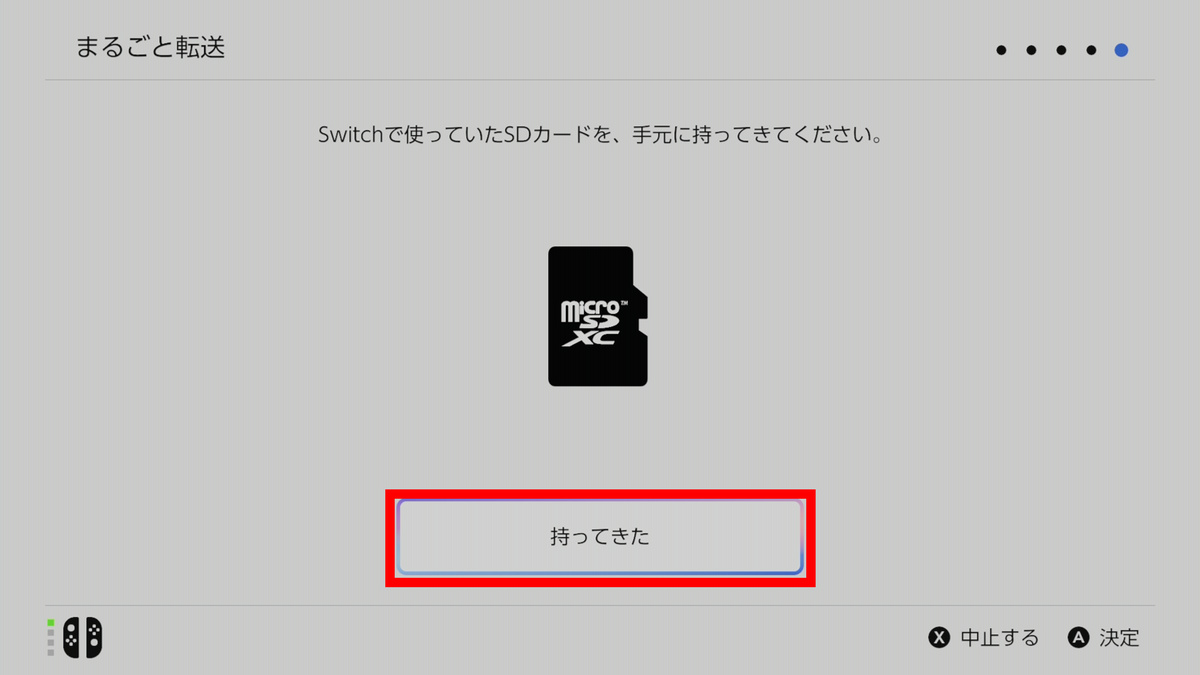Click the gray battery segments below green light
1200x675 pixels.
50,643
